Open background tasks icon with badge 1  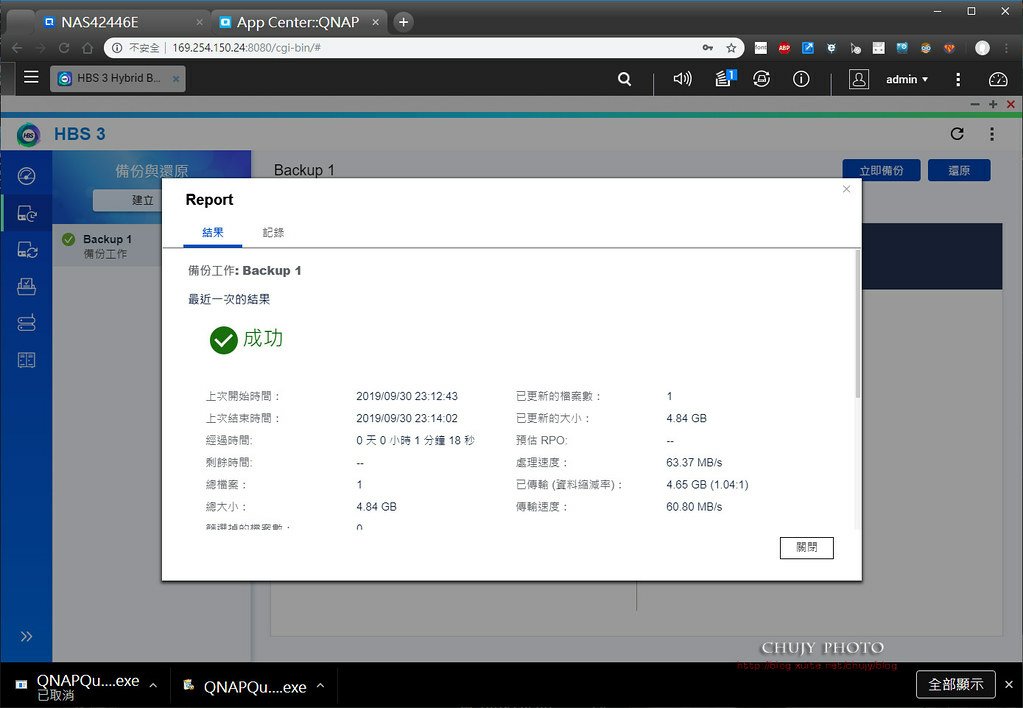[x=725, y=78]
